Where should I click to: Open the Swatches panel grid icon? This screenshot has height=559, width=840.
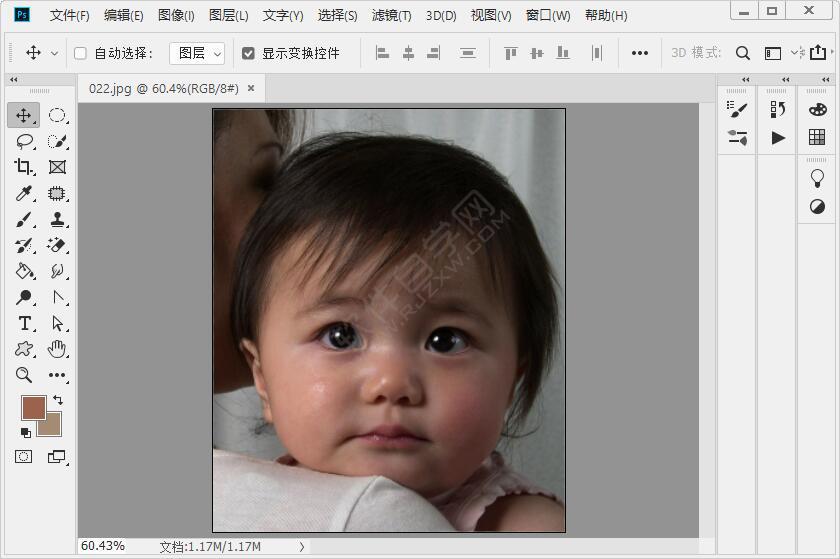coord(817,137)
